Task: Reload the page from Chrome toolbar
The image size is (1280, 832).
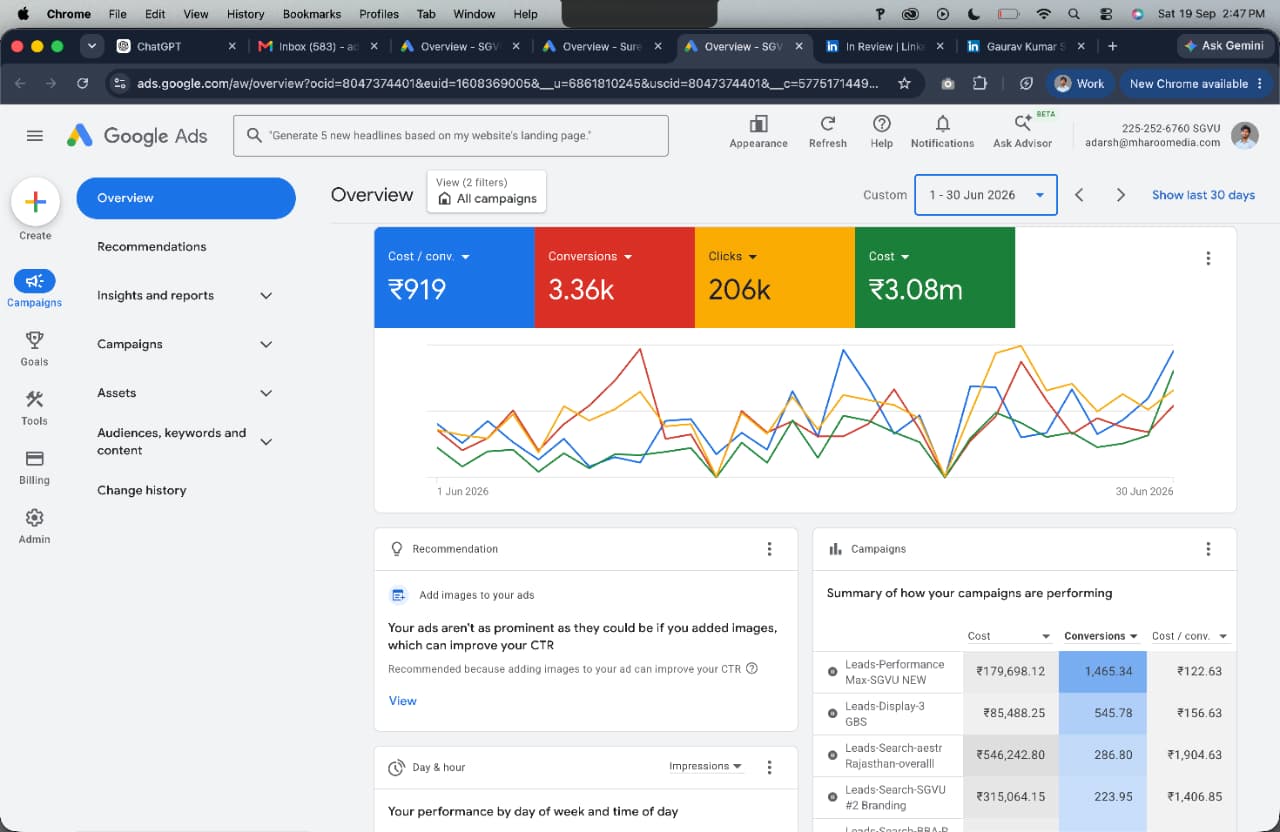Action: tap(82, 84)
